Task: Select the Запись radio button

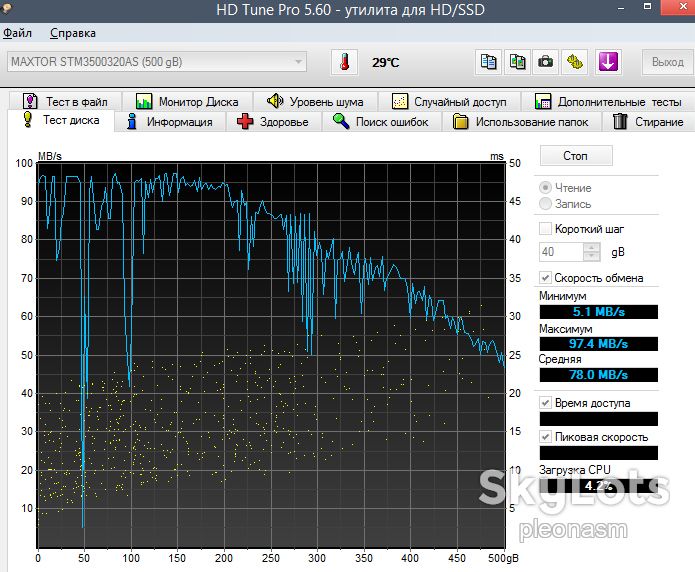Action: click(545, 204)
